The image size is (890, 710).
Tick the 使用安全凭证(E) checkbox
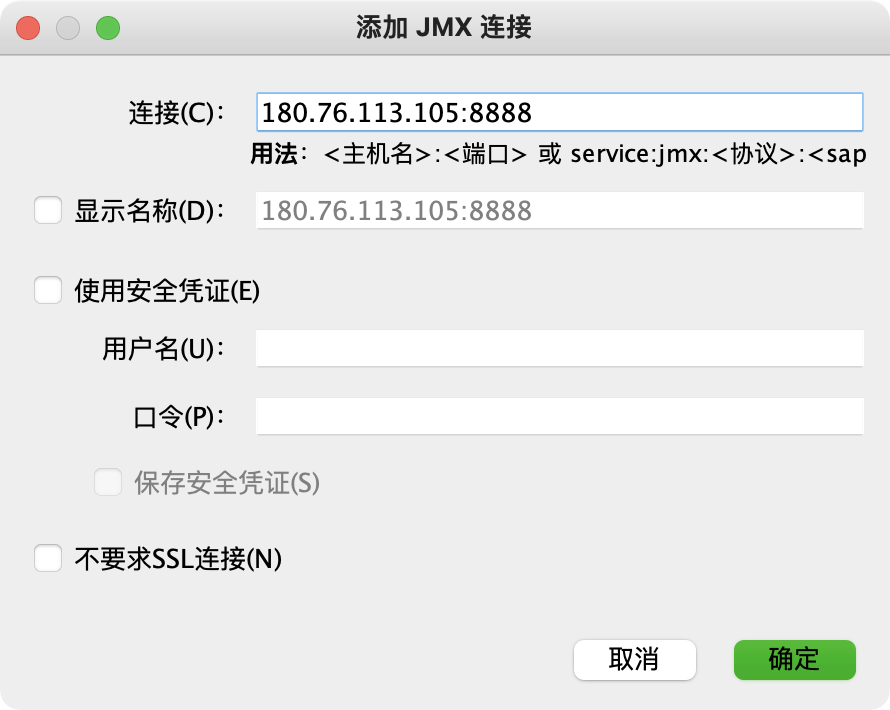pos(48,290)
